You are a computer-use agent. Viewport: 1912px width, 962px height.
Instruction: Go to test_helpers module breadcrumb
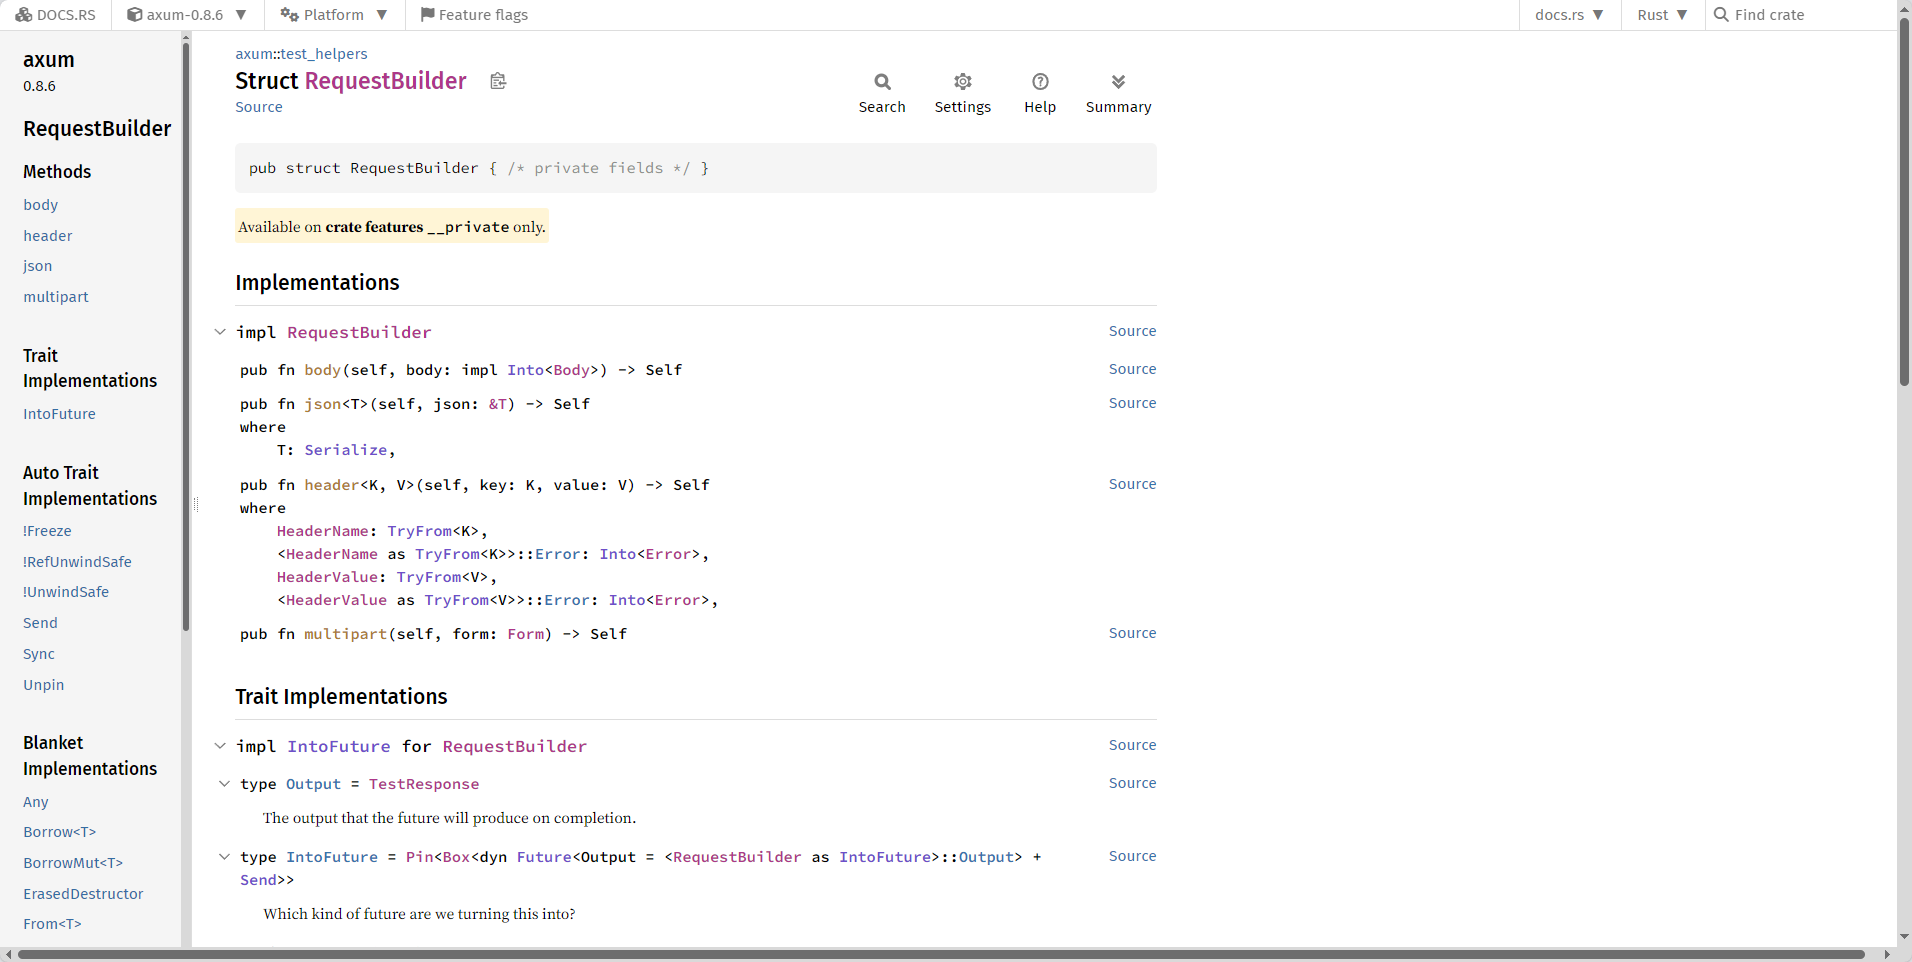(x=324, y=54)
